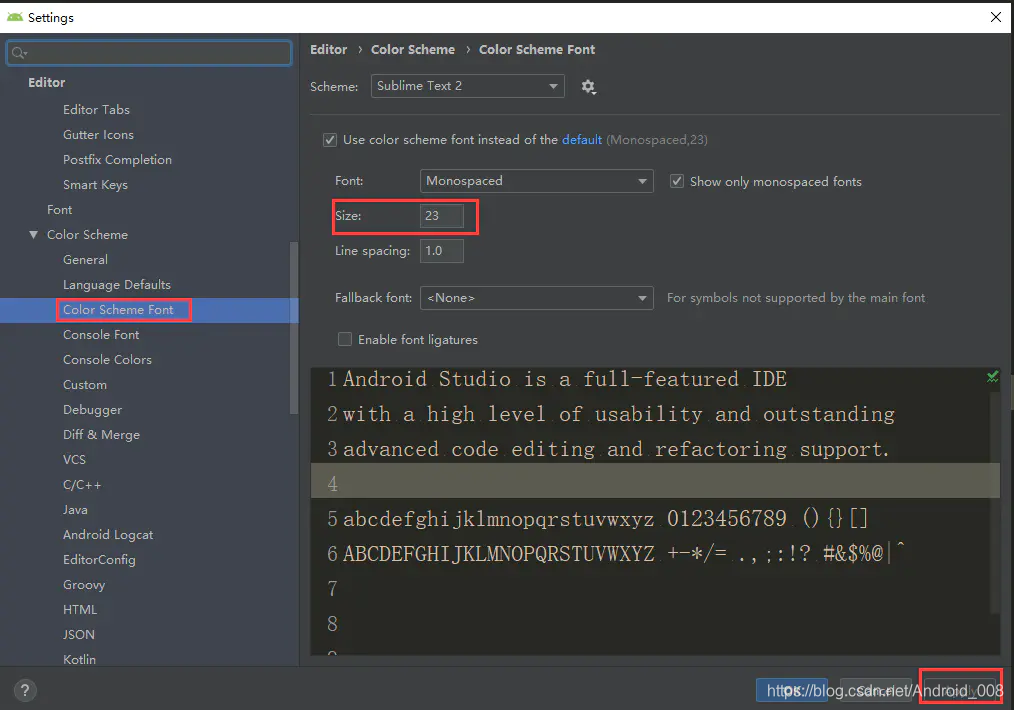
Task: Click the green inspection checkmark in preview
Action: pos(992,376)
